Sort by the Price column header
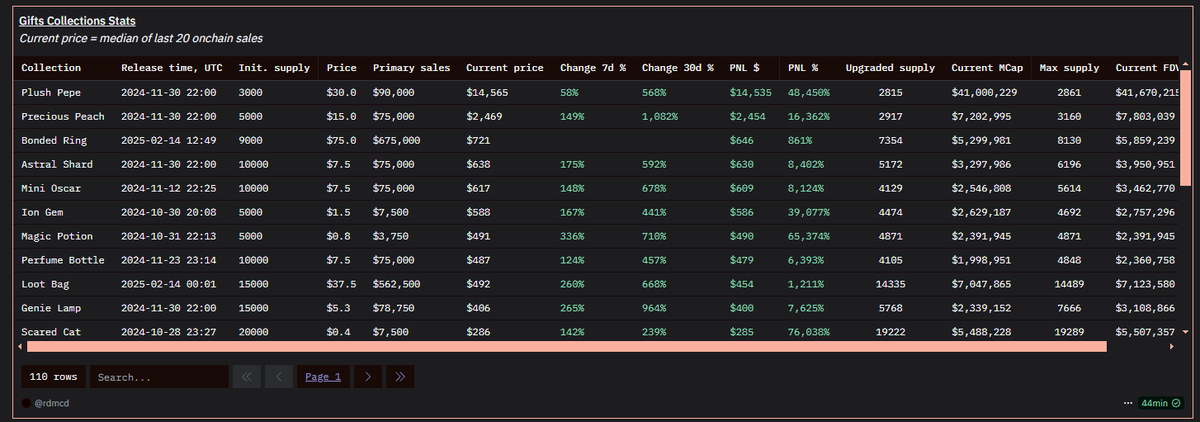The image size is (1200, 422). [x=341, y=68]
